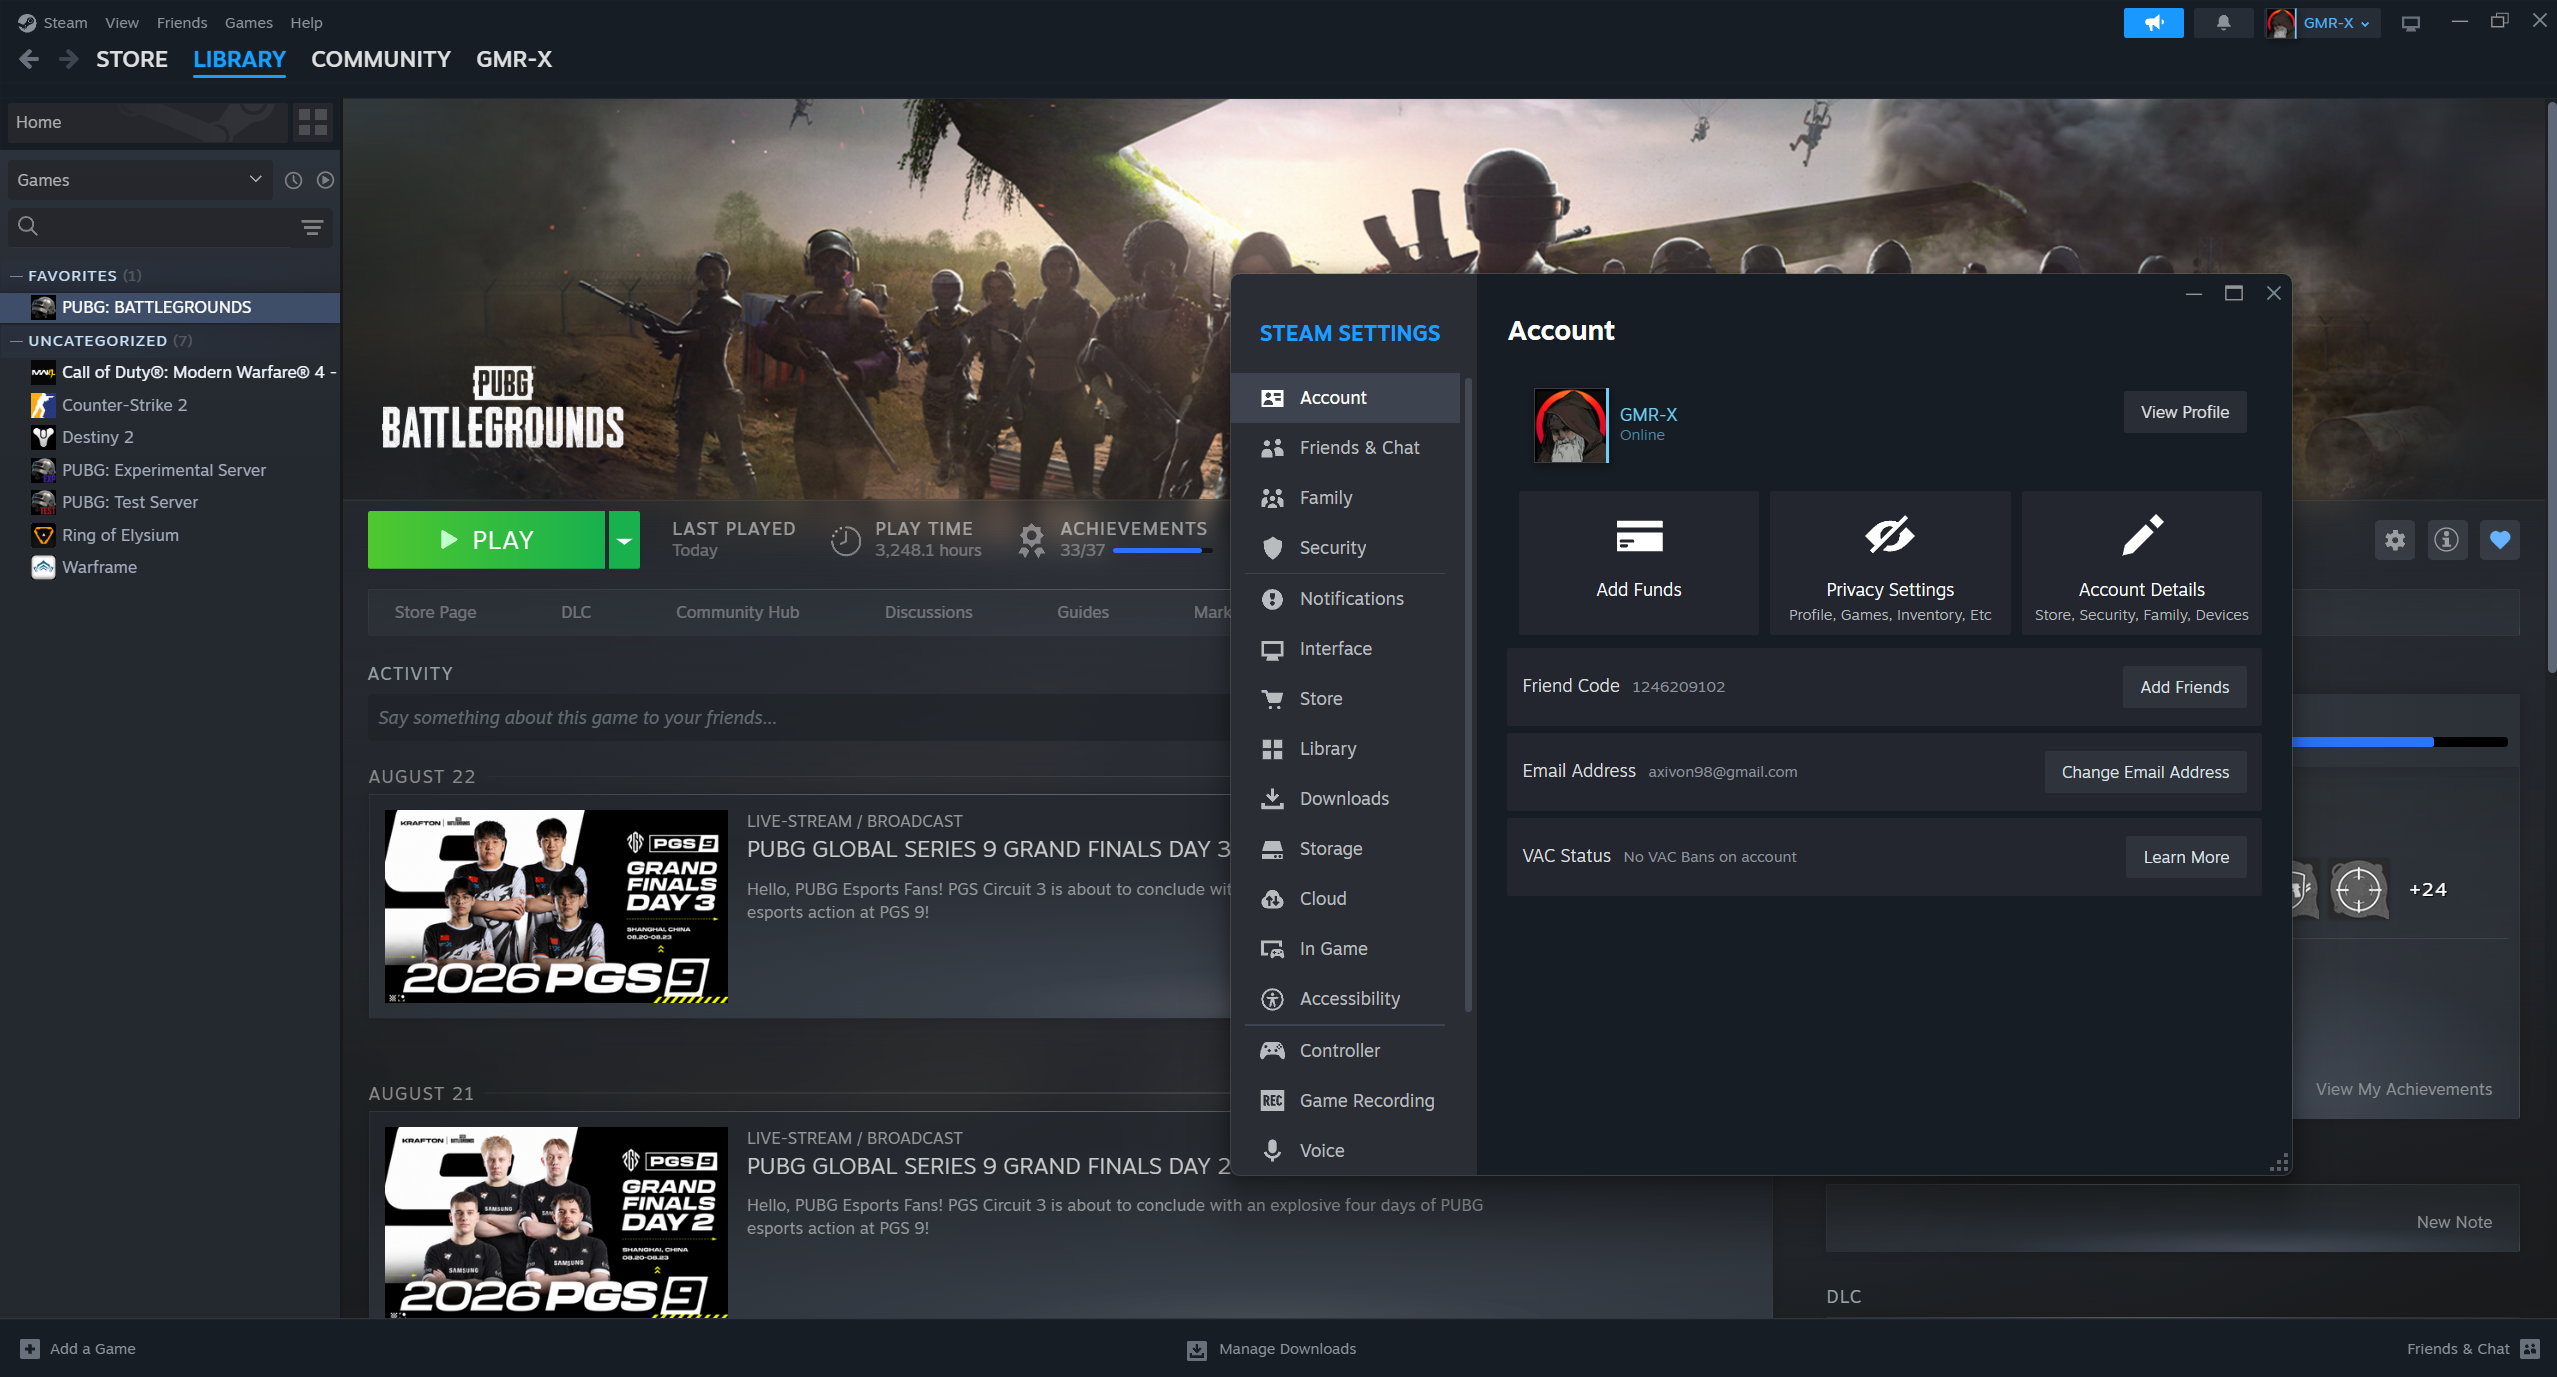Click the announcements megaphone icon
The height and width of the screenshot is (1377, 2557).
point(2153,23)
